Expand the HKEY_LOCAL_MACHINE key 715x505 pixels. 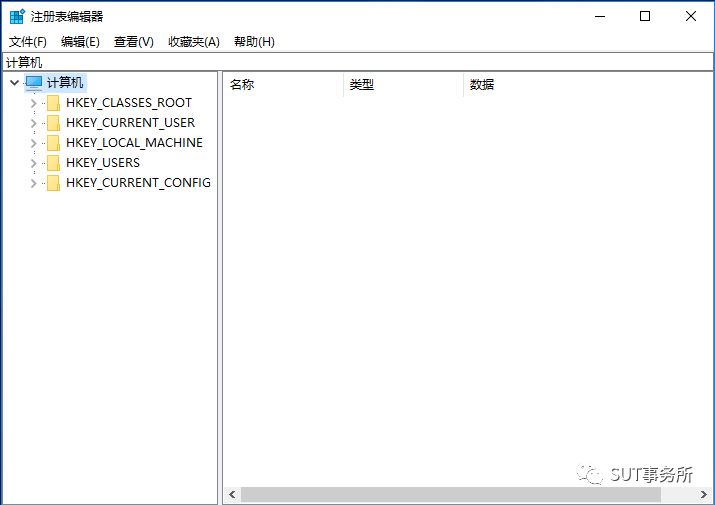pos(33,143)
